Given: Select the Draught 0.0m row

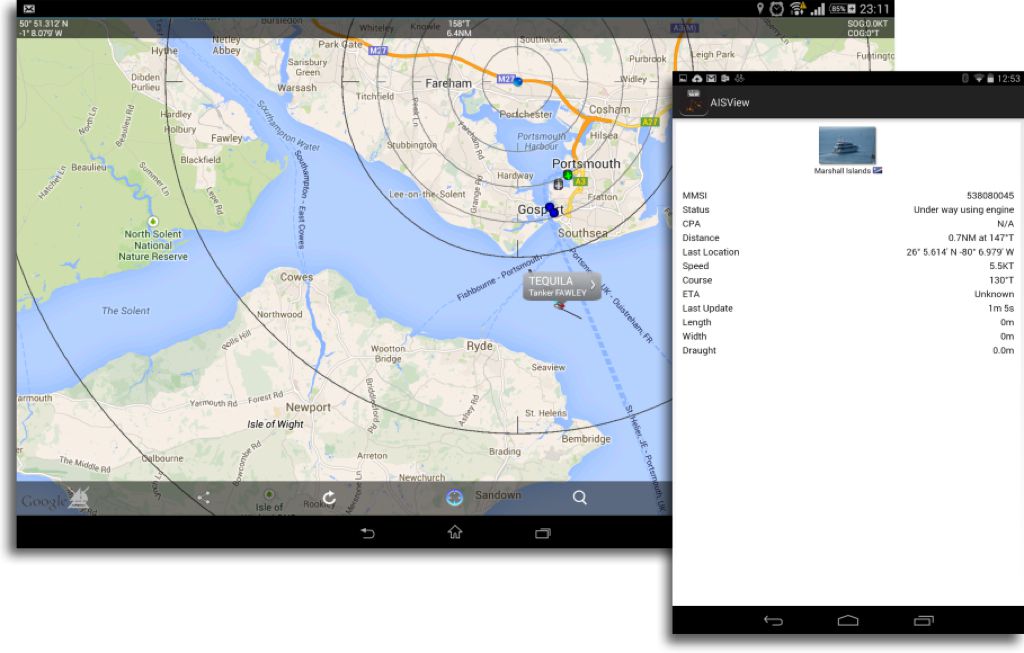Looking at the screenshot, I should 848,350.
